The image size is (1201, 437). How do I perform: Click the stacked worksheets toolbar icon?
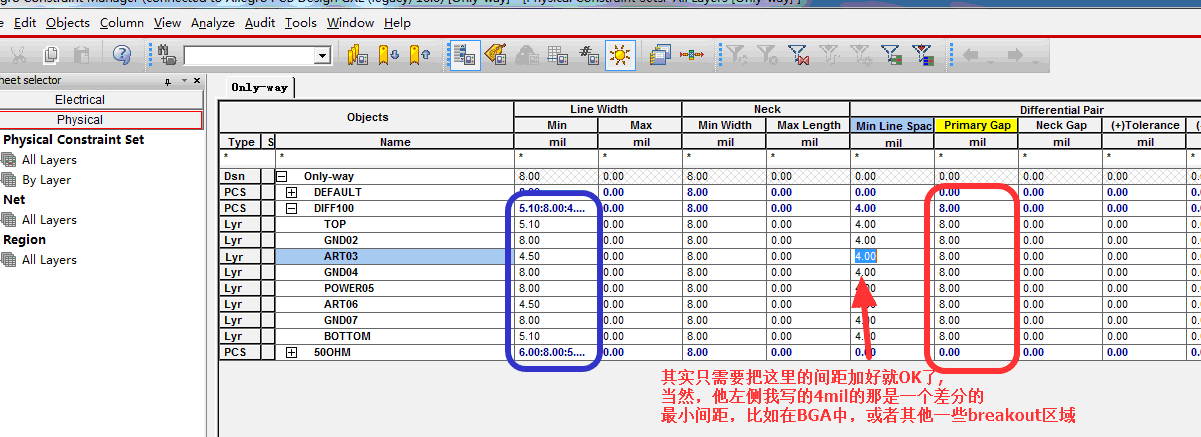click(x=659, y=55)
